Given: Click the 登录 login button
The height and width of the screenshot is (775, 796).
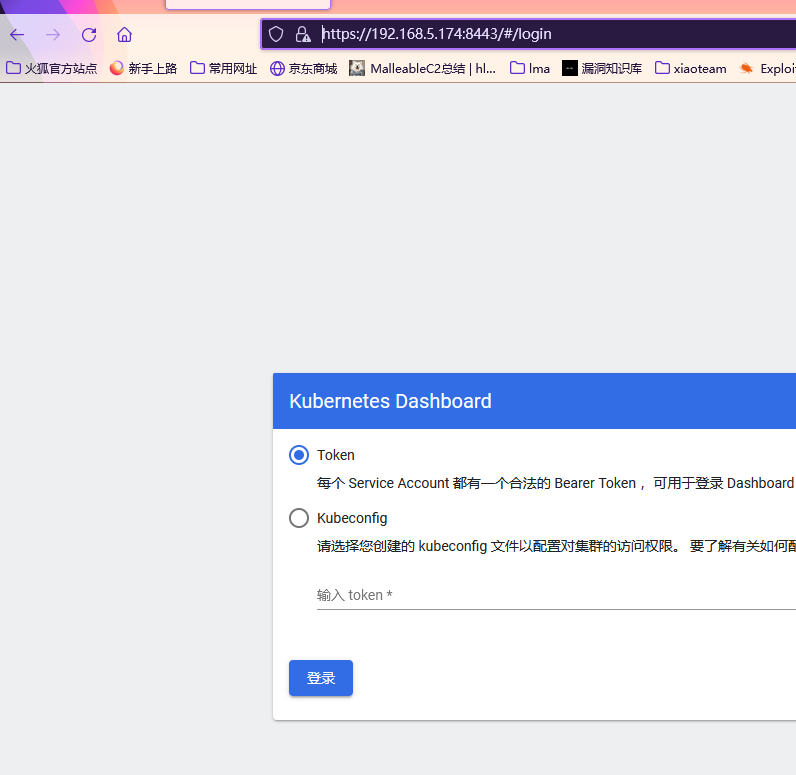Looking at the screenshot, I should (320, 678).
